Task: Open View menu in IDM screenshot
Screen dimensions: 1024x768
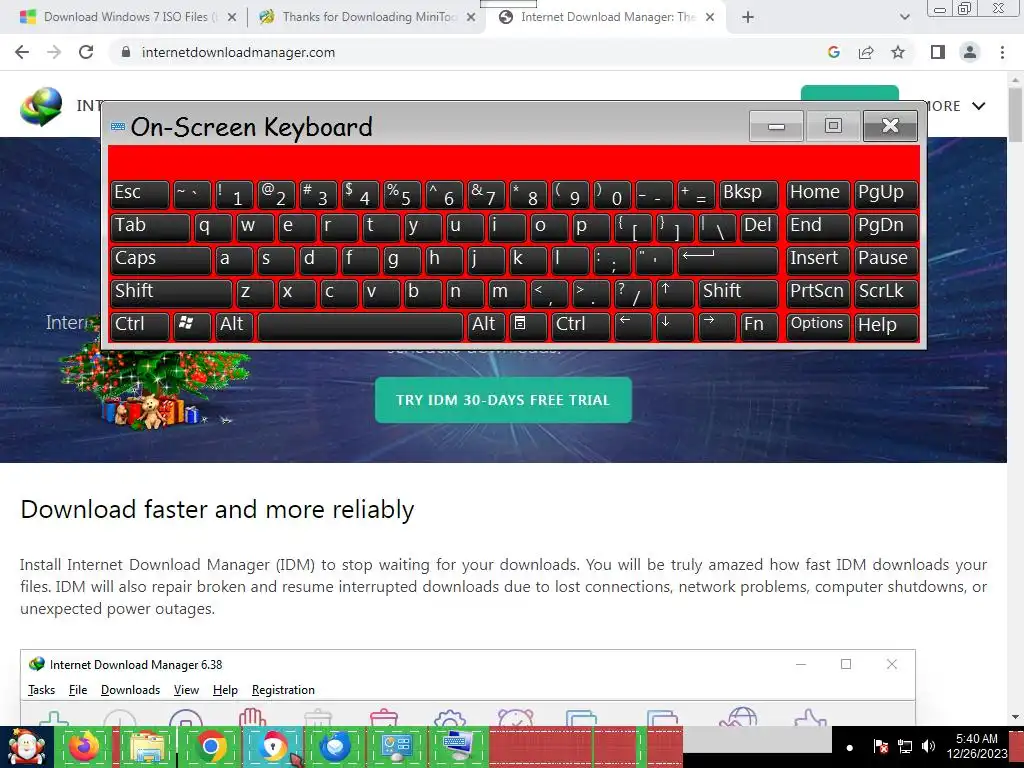Action: coord(186,690)
